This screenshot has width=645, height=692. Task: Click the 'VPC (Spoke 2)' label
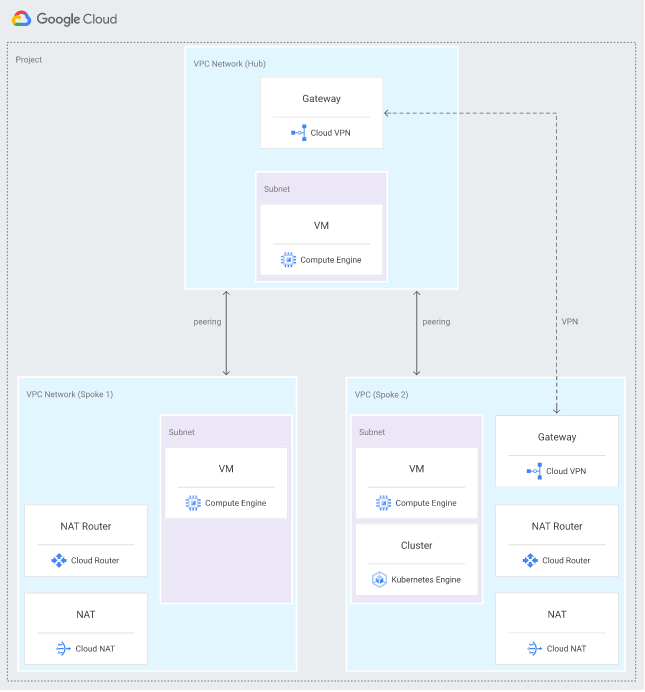(x=382, y=395)
